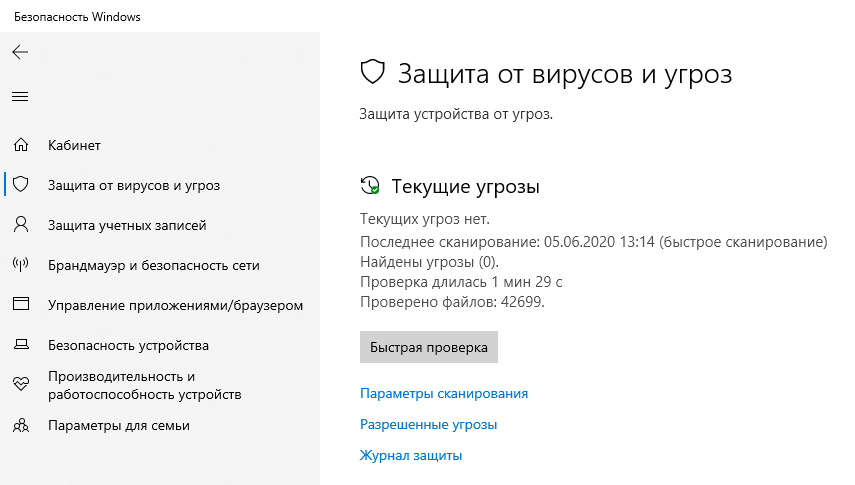Click the large shield icon in heading
The image size is (855, 485).
click(x=373, y=73)
